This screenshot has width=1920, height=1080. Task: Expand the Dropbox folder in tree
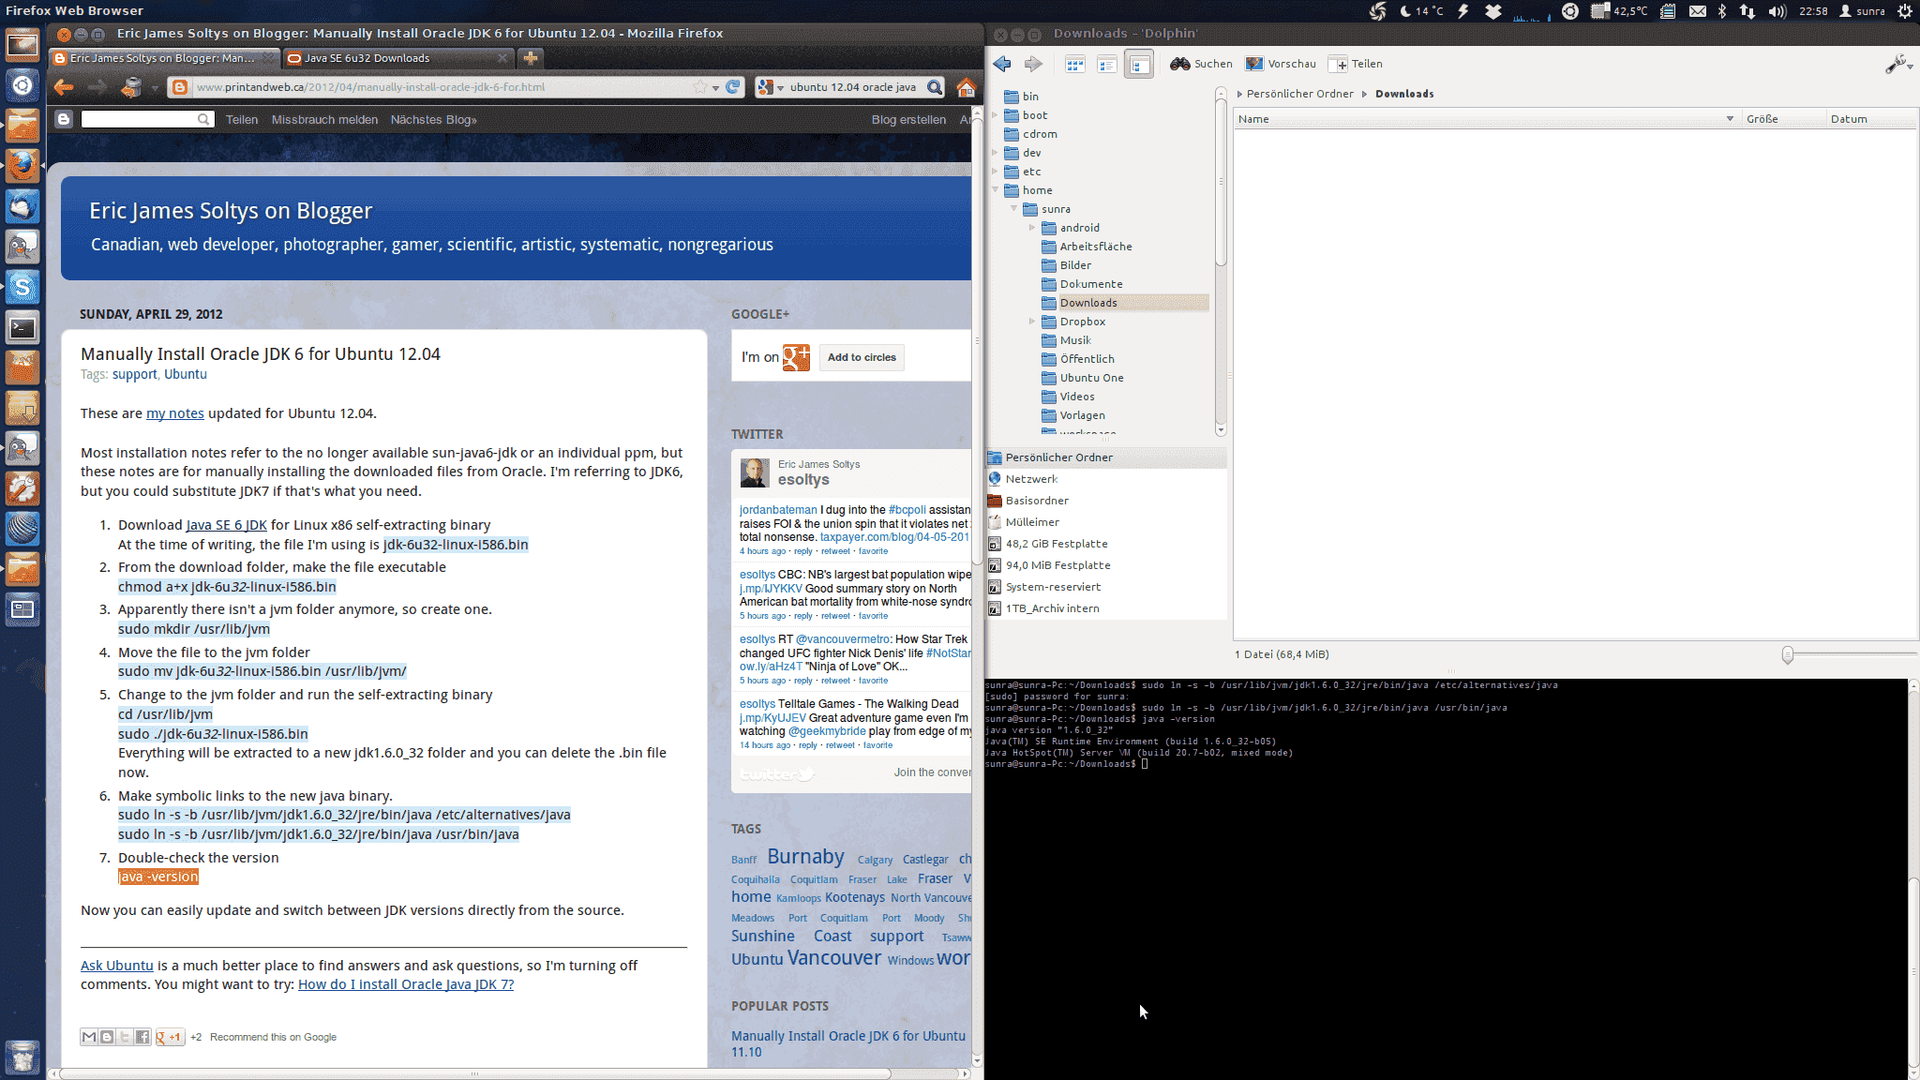(x=1033, y=322)
